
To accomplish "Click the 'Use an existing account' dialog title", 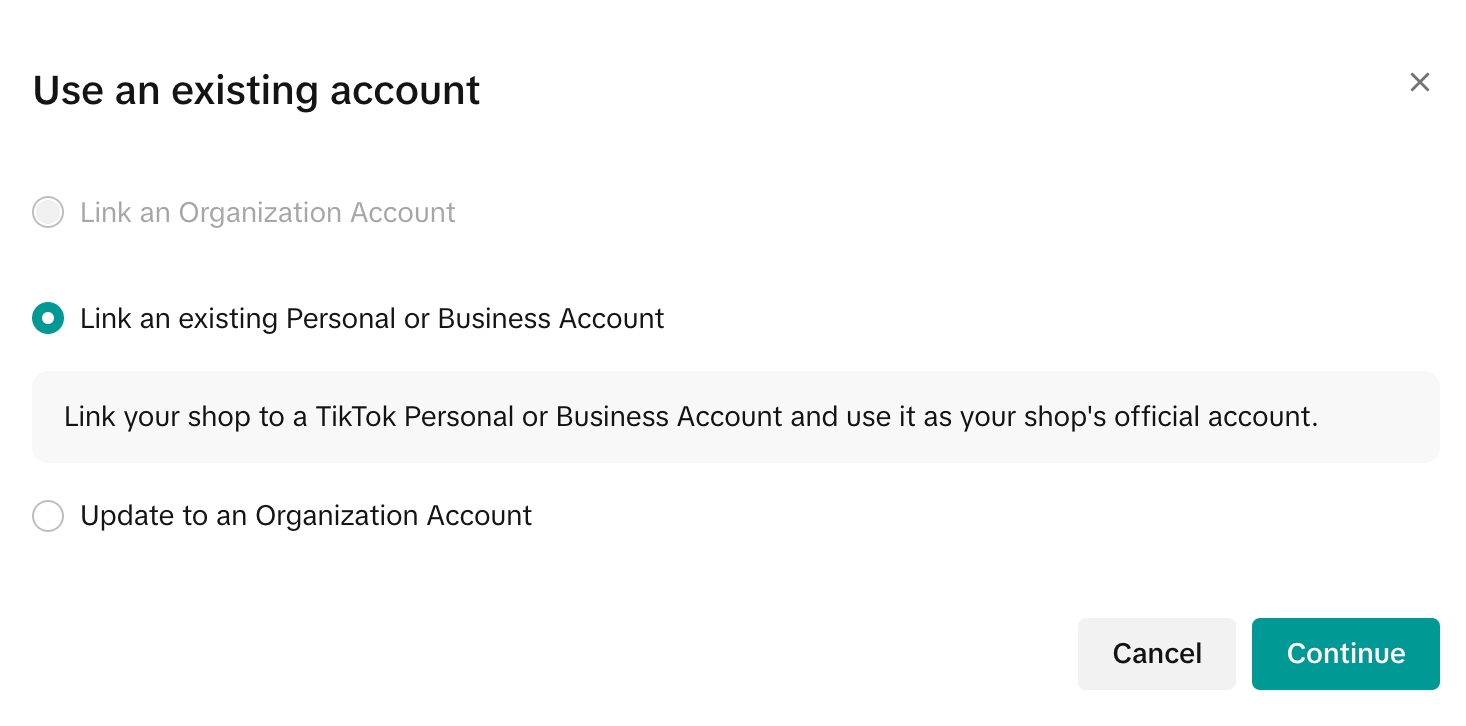I will [256, 90].
